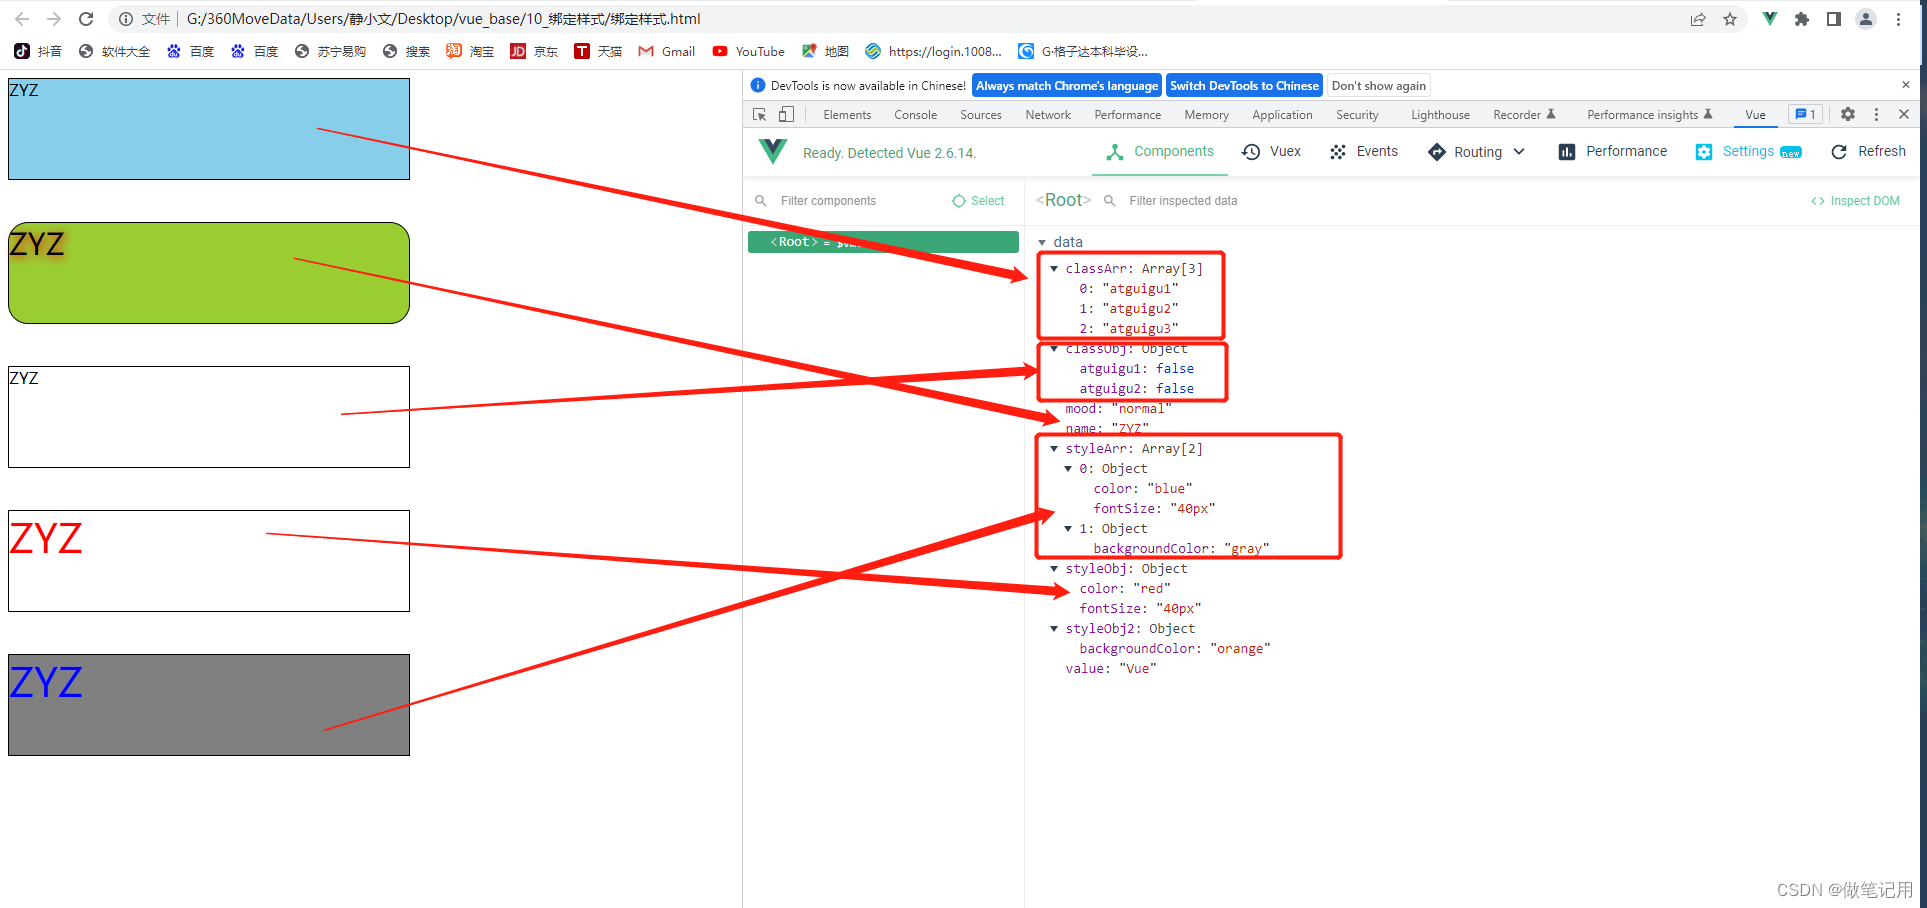The image size is (1927, 908).
Task: Click the inspect element picker icon
Action: tap(760, 115)
